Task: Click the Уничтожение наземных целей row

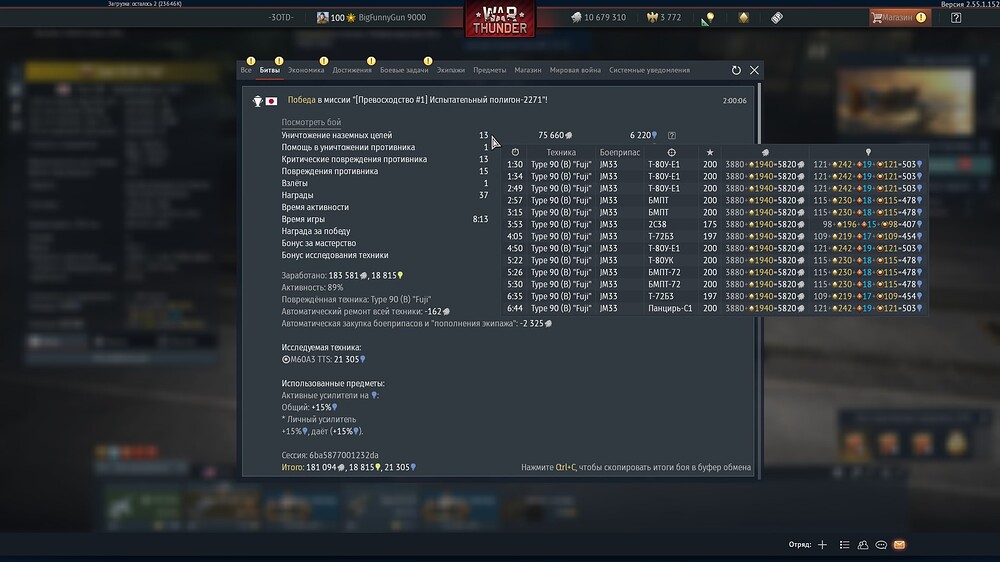Action: point(385,135)
